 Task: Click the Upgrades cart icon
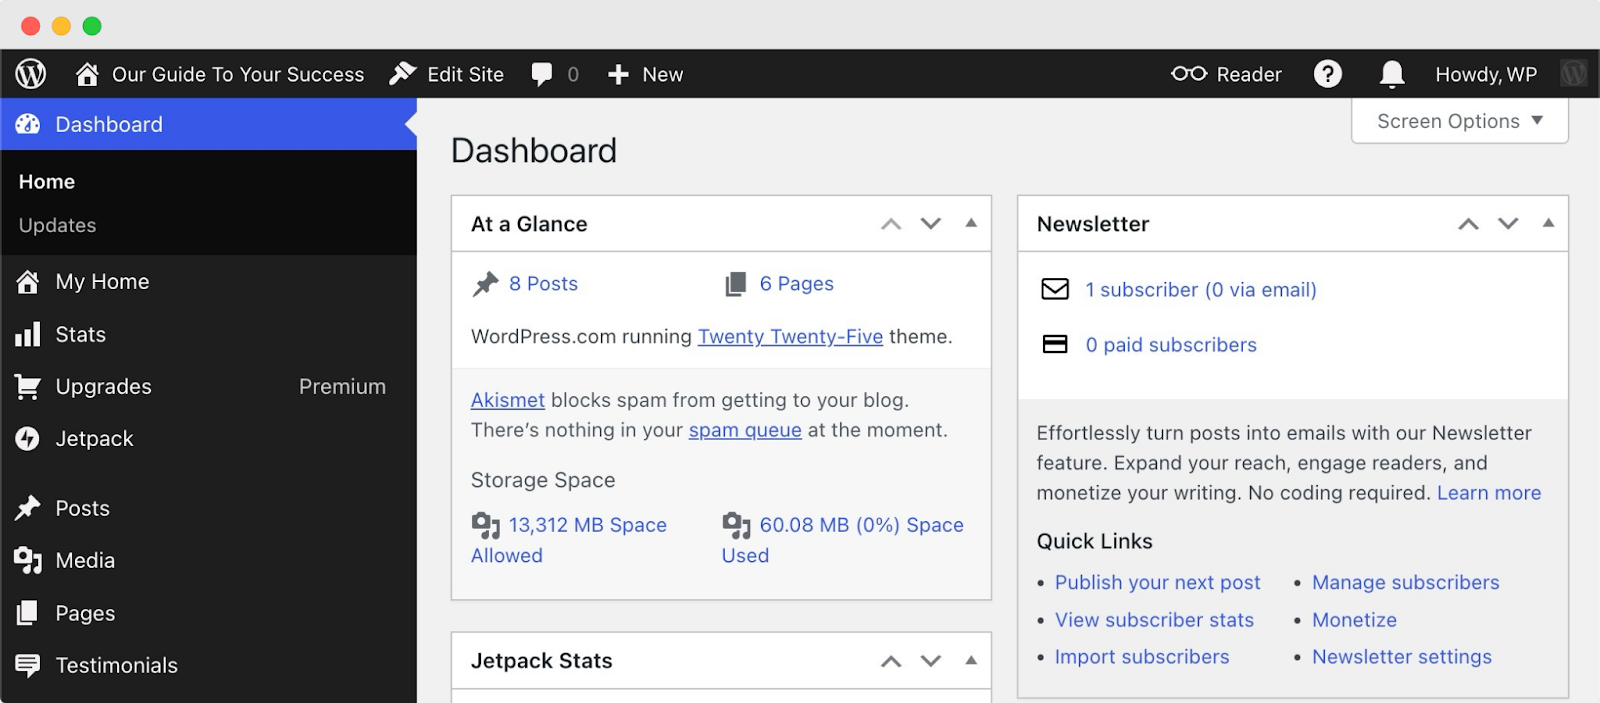pos(28,386)
